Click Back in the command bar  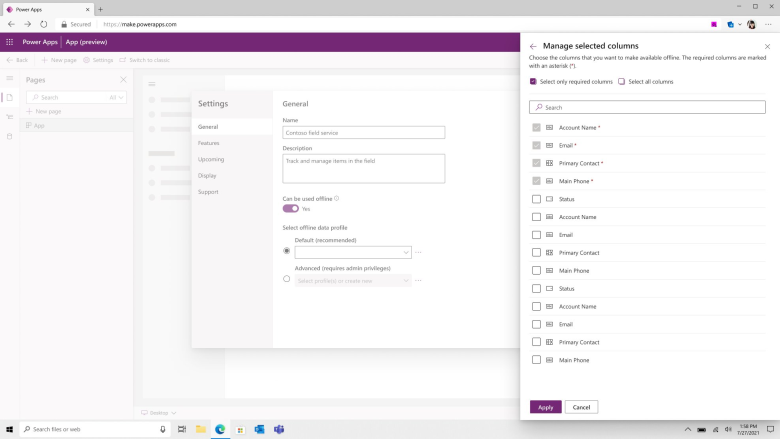(17, 60)
